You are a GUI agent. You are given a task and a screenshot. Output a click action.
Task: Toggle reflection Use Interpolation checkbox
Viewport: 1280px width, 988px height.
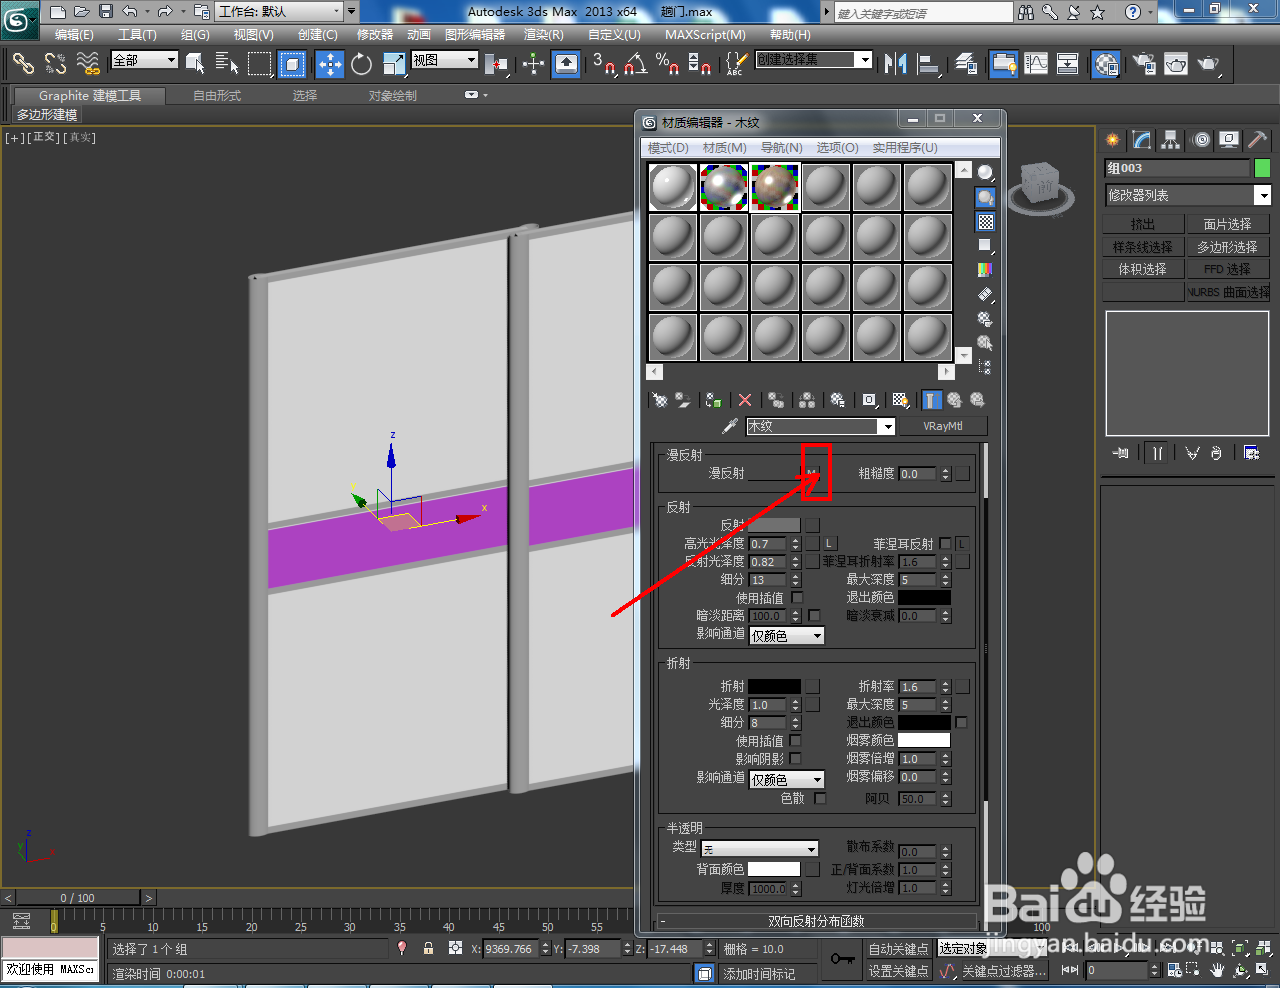(x=797, y=598)
